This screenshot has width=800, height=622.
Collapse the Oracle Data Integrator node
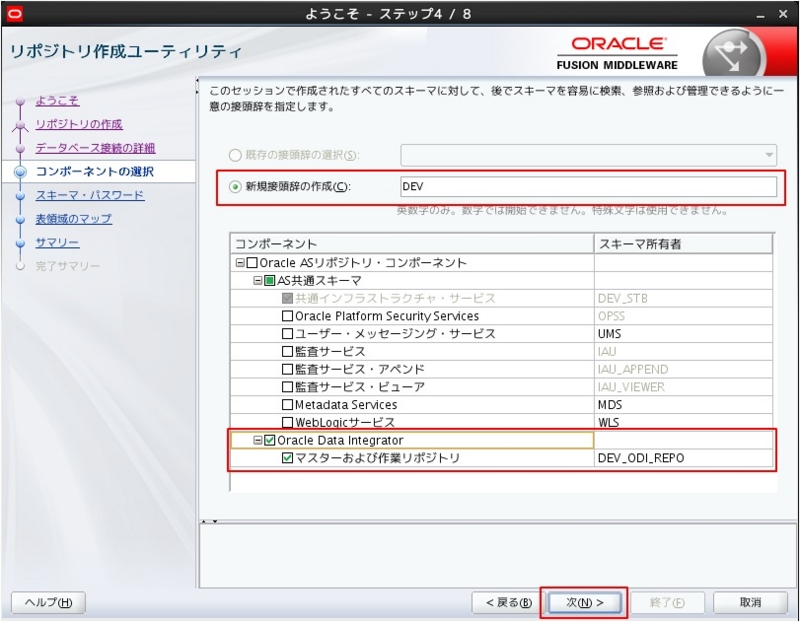coord(258,440)
